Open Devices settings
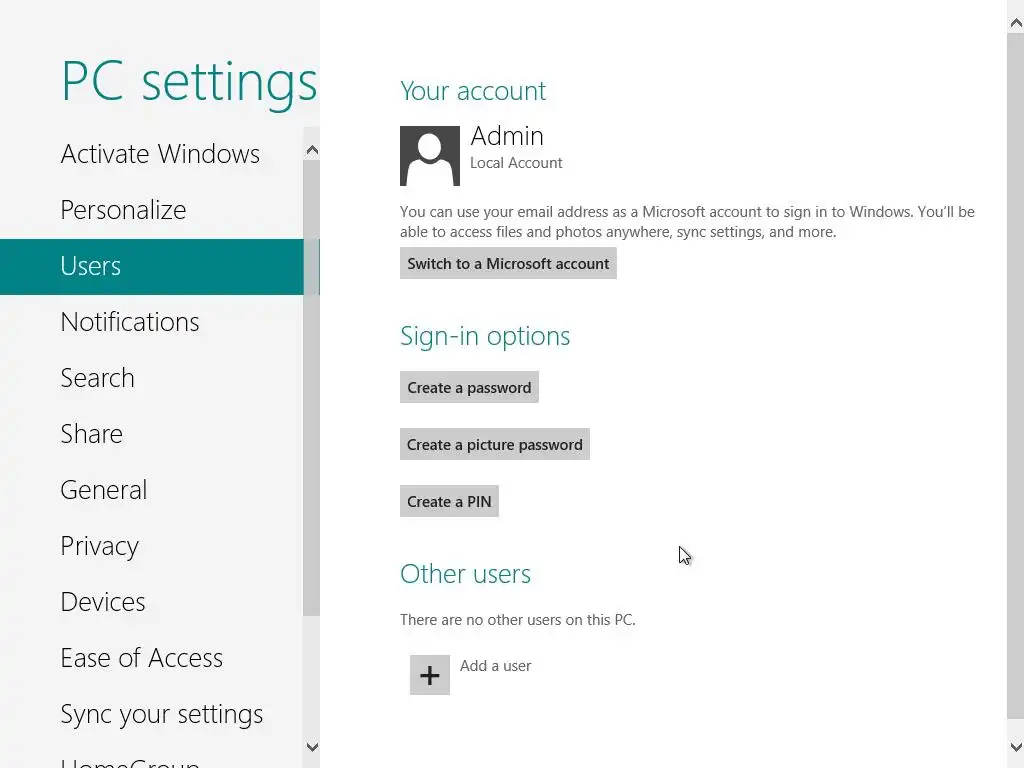The image size is (1024, 768). (103, 602)
